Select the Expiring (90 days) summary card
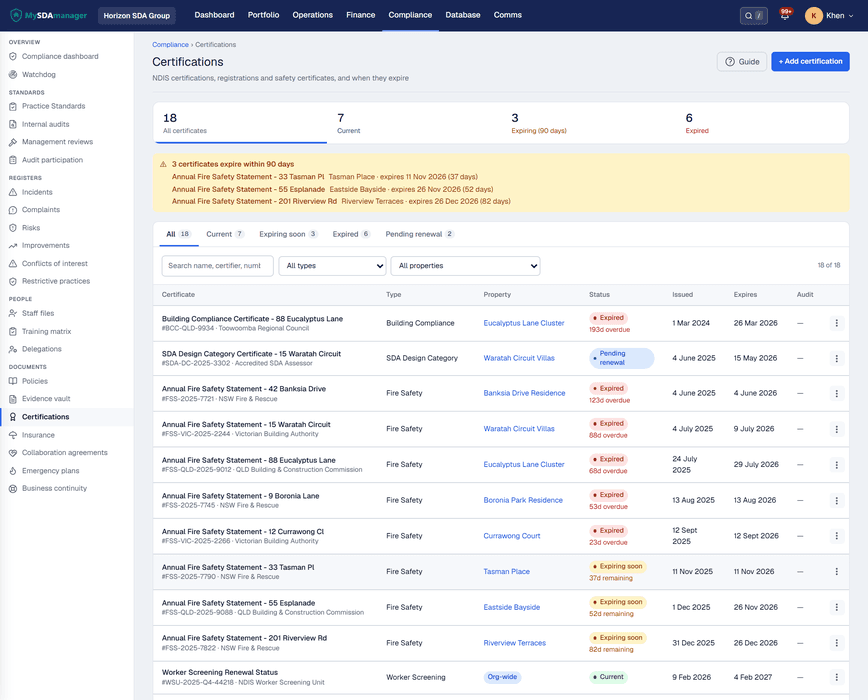868x700 pixels. pos(588,123)
